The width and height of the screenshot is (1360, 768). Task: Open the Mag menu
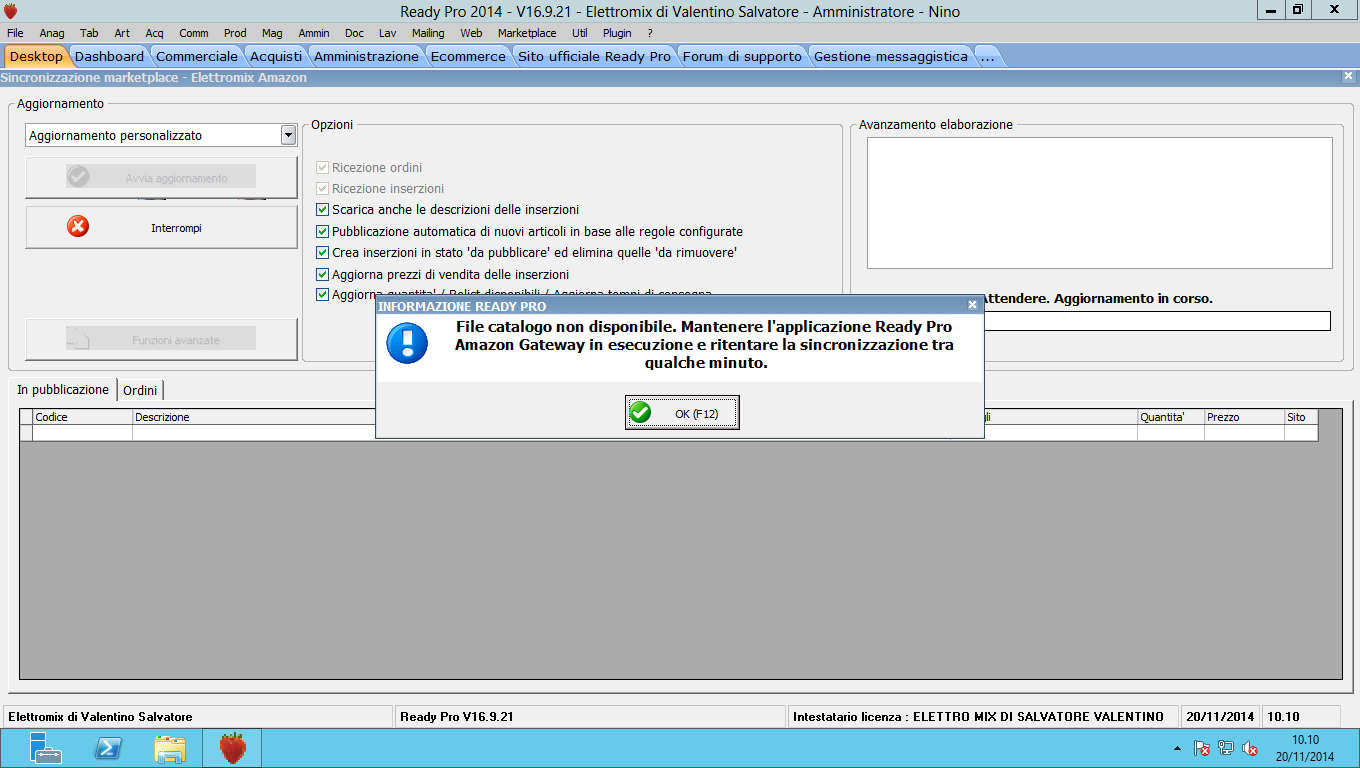pos(272,33)
